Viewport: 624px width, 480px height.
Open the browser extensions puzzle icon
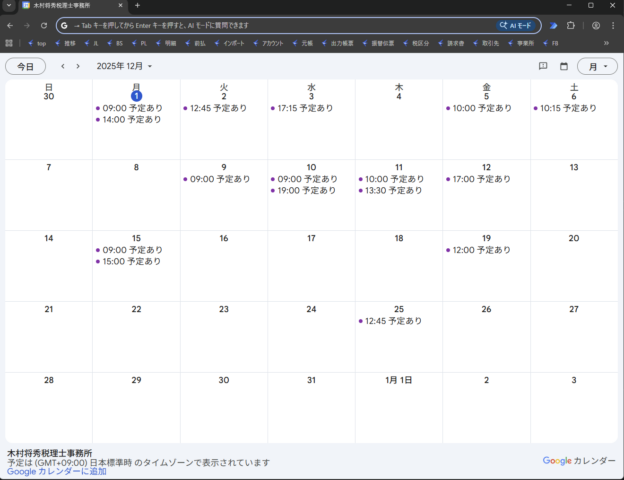[571, 25]
